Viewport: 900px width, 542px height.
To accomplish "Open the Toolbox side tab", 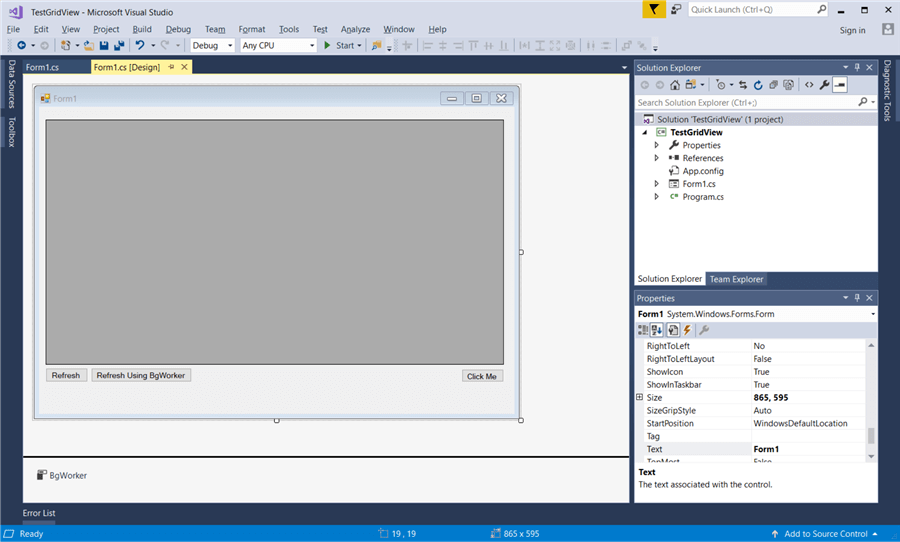I will tap(11, 132).
